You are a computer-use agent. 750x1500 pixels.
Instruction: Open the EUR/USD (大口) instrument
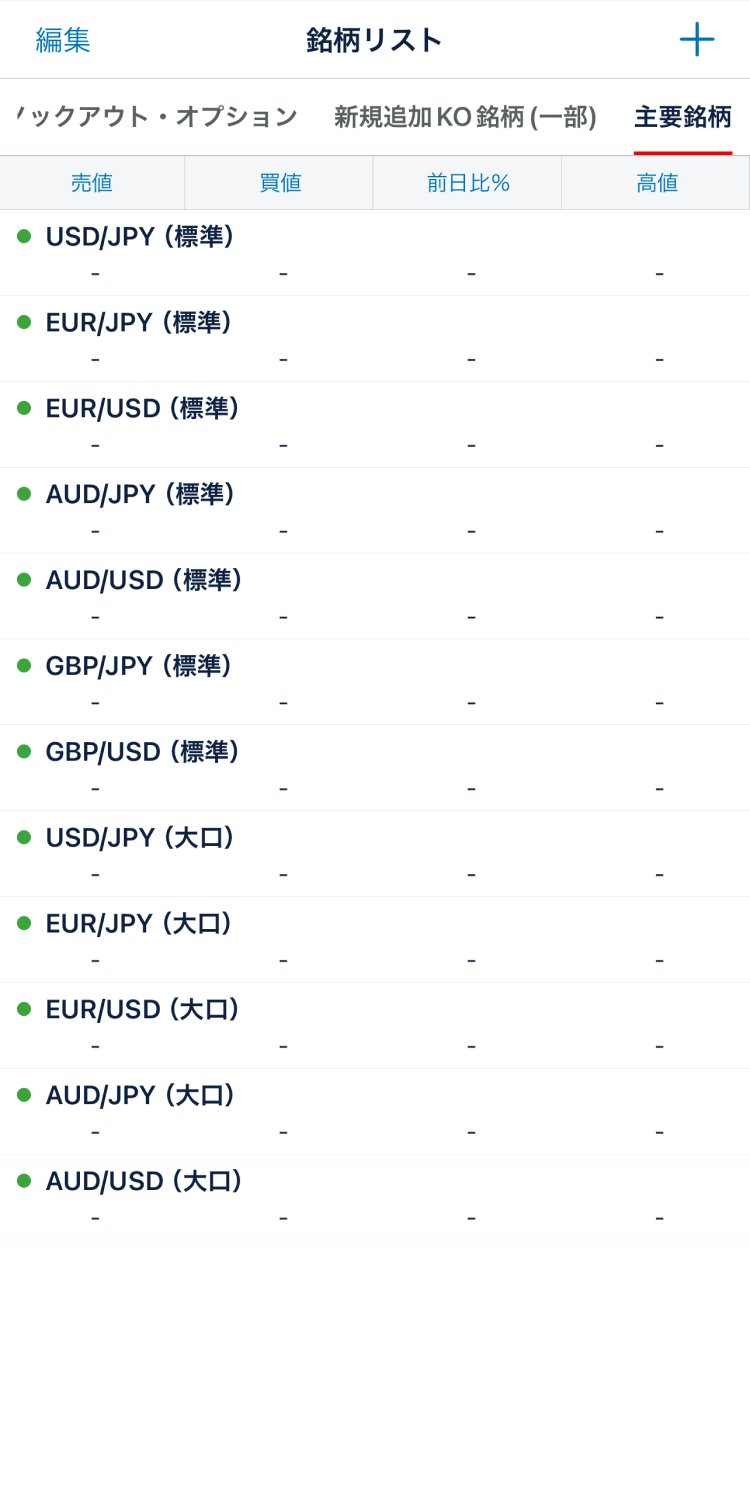point(143,1011)
